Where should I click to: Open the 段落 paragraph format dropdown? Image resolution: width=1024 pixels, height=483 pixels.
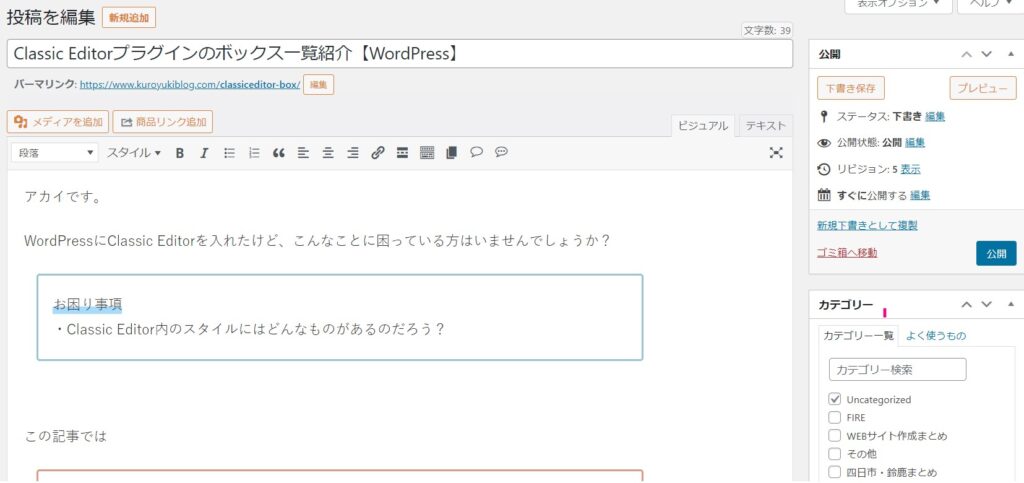55,153
